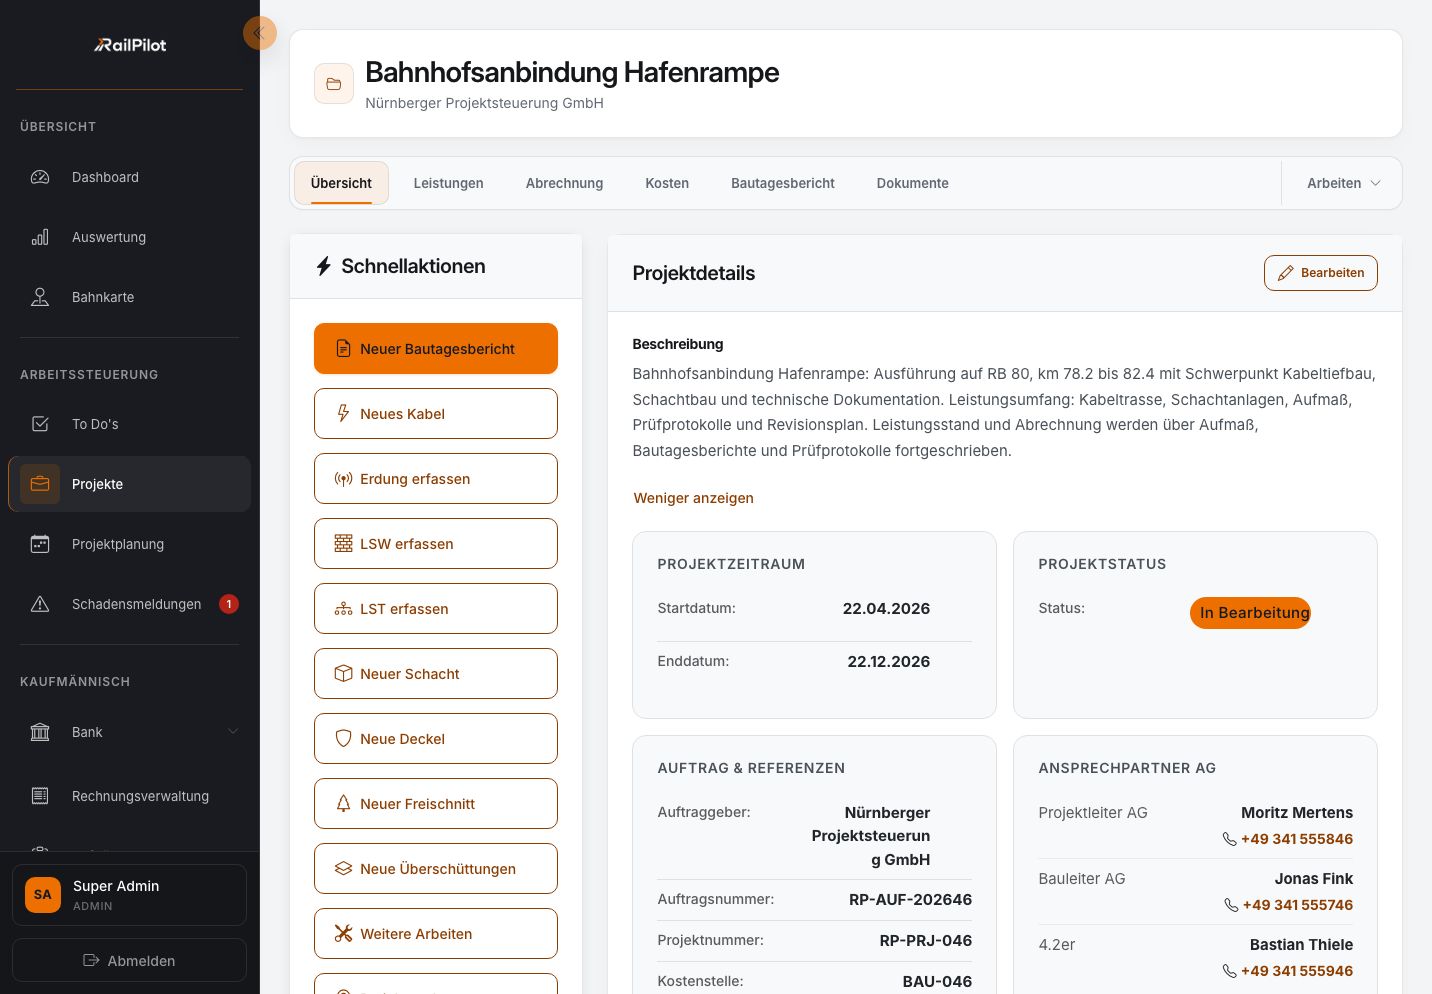Click the pencil icon in Bearbeiten button
Viewport: 1432px width, 994px height.
[x=1286, y=273]
